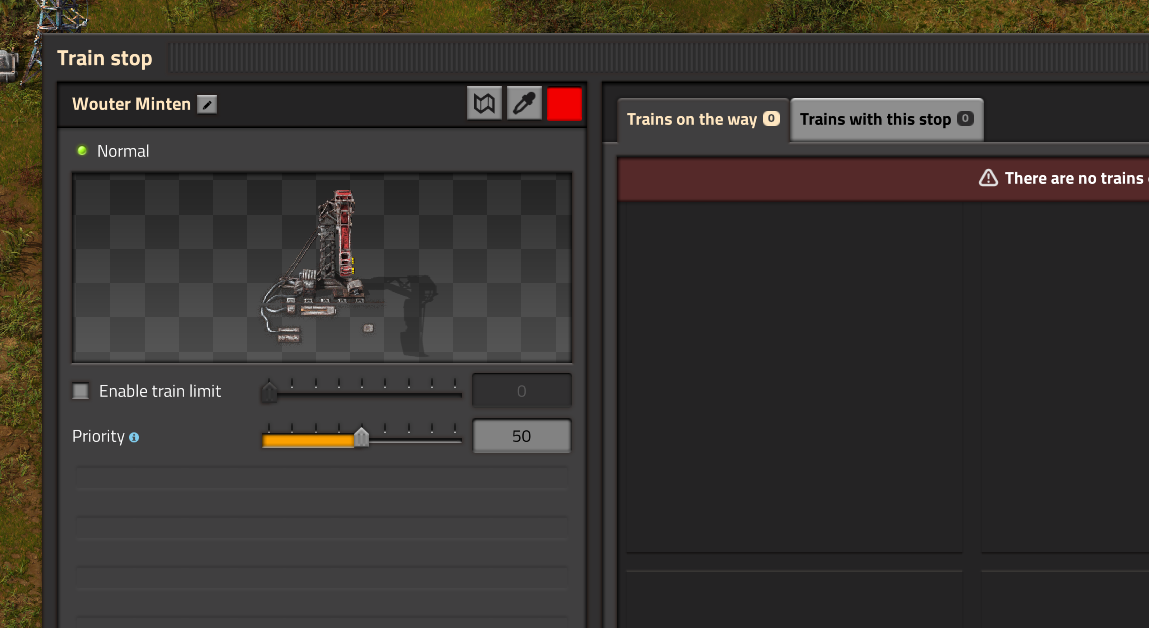Viewport: 1149px width, 628px height.
Task: Show the Priority info tooltip icon
Action: 134,437
